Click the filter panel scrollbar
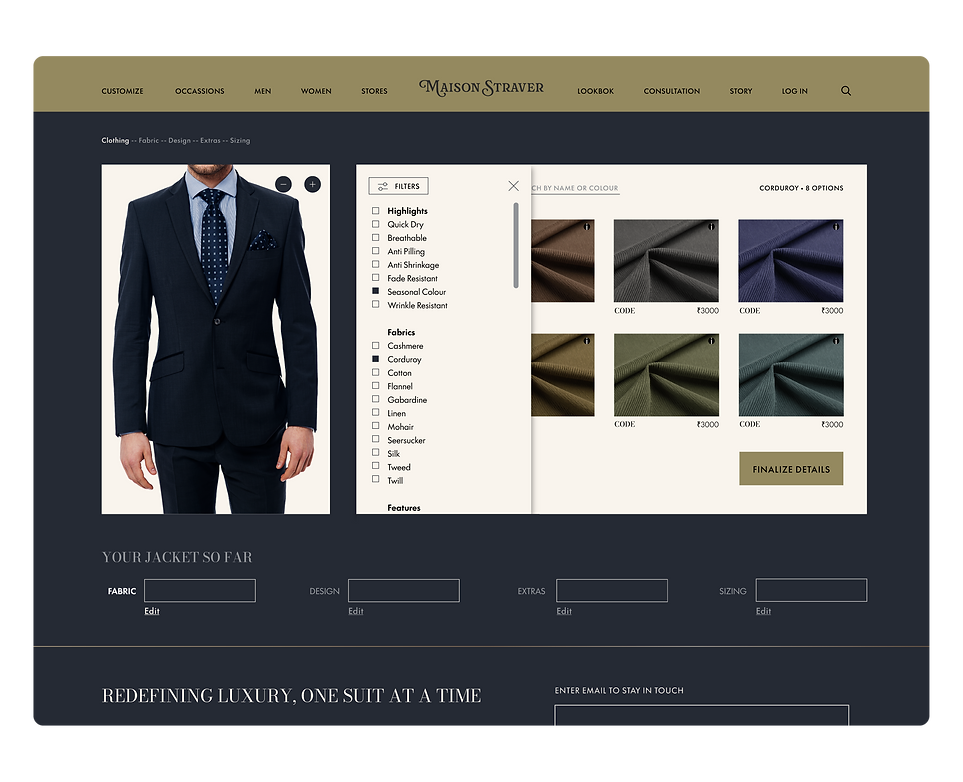 point(516,245)
